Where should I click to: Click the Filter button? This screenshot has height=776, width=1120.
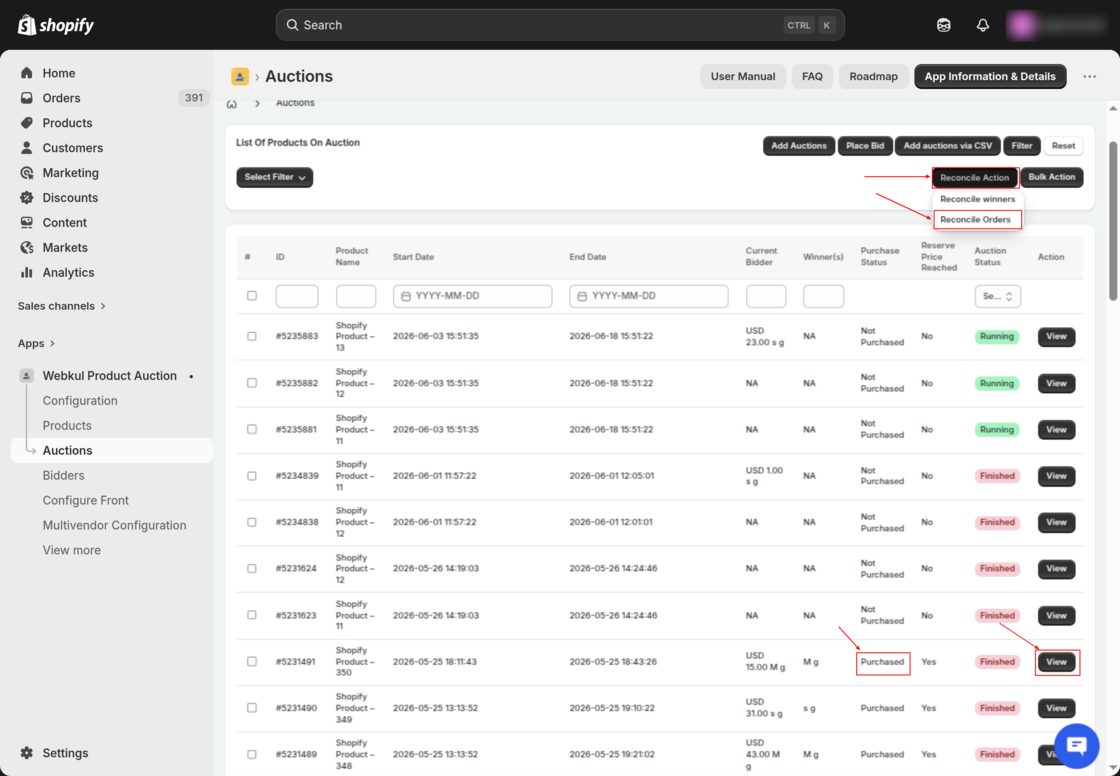click(1021, 146)
